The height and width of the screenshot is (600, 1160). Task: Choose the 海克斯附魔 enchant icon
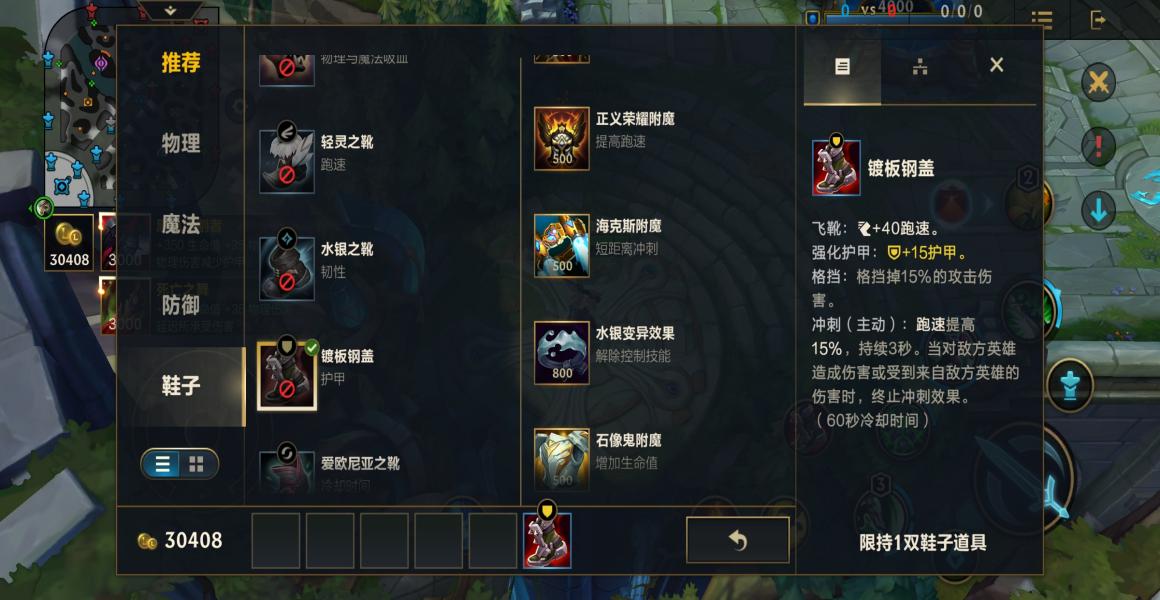pos(562,246)
